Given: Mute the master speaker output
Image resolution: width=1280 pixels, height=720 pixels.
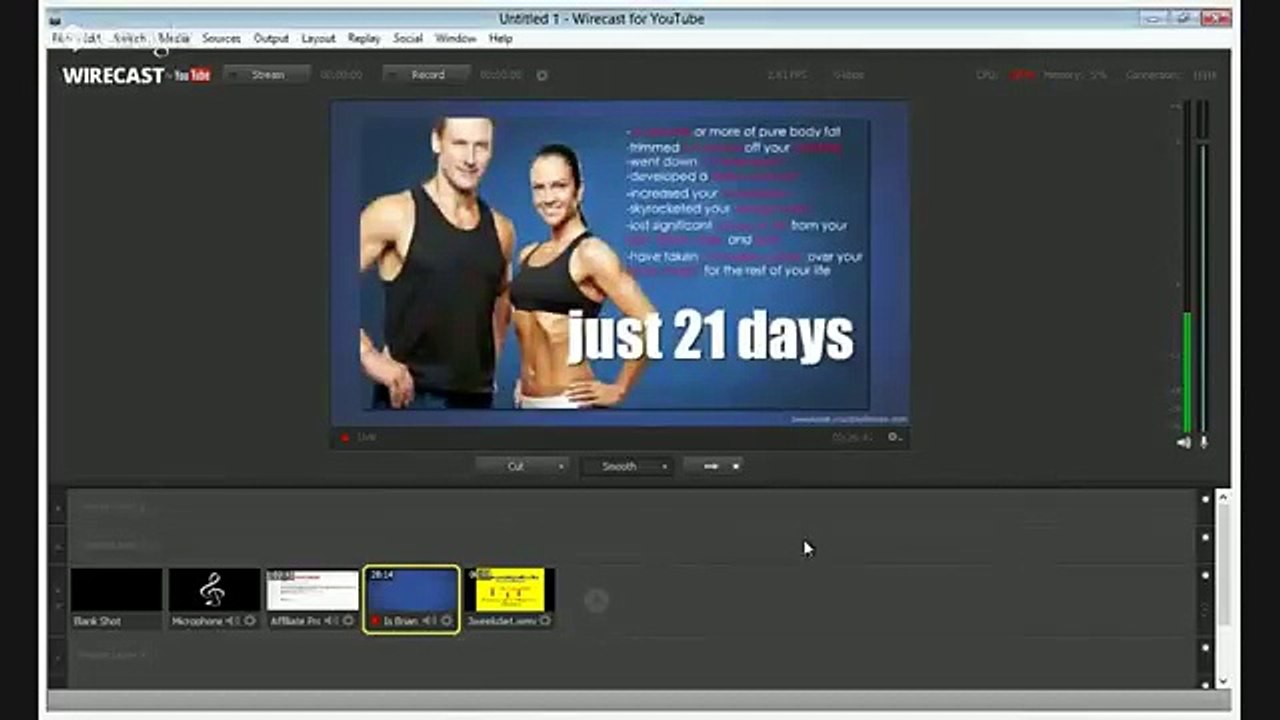Looking at the screenshot, I should coord(1184,442).
